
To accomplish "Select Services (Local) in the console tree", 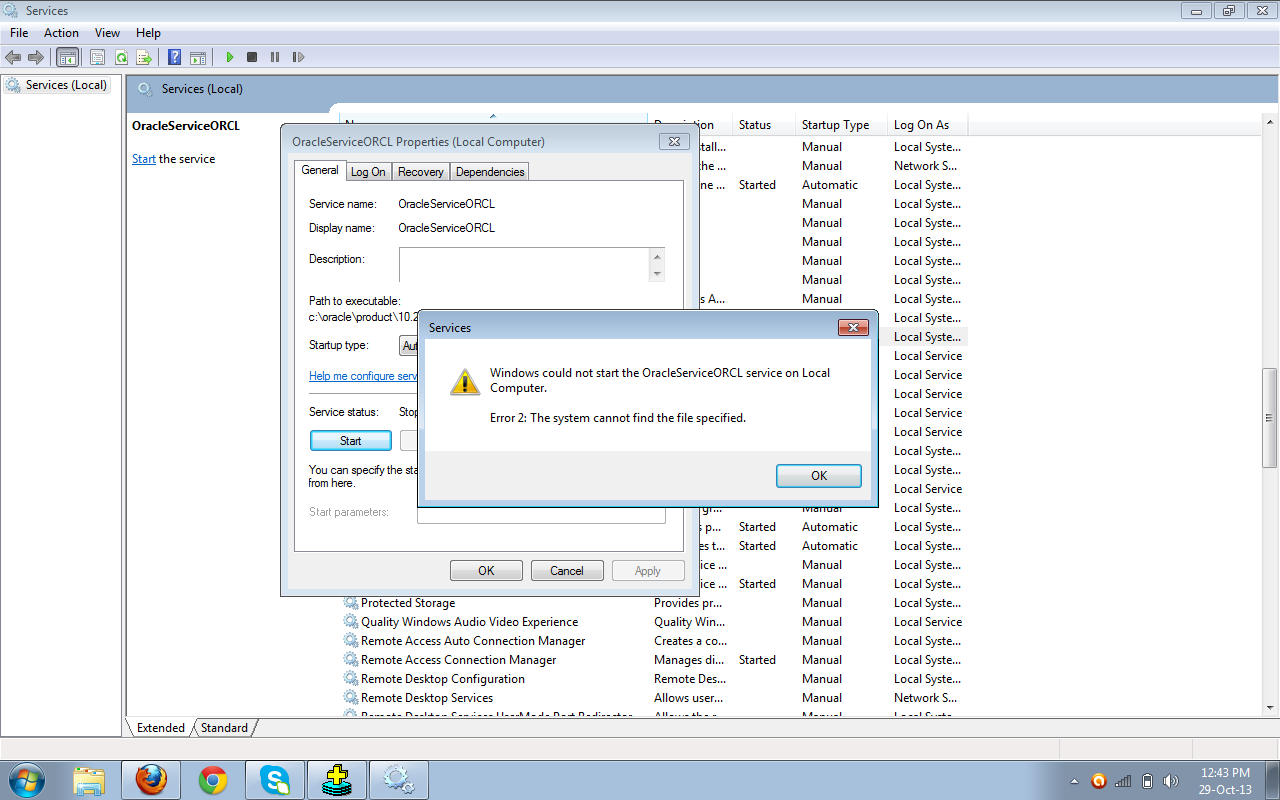I will tap(66, 85).
